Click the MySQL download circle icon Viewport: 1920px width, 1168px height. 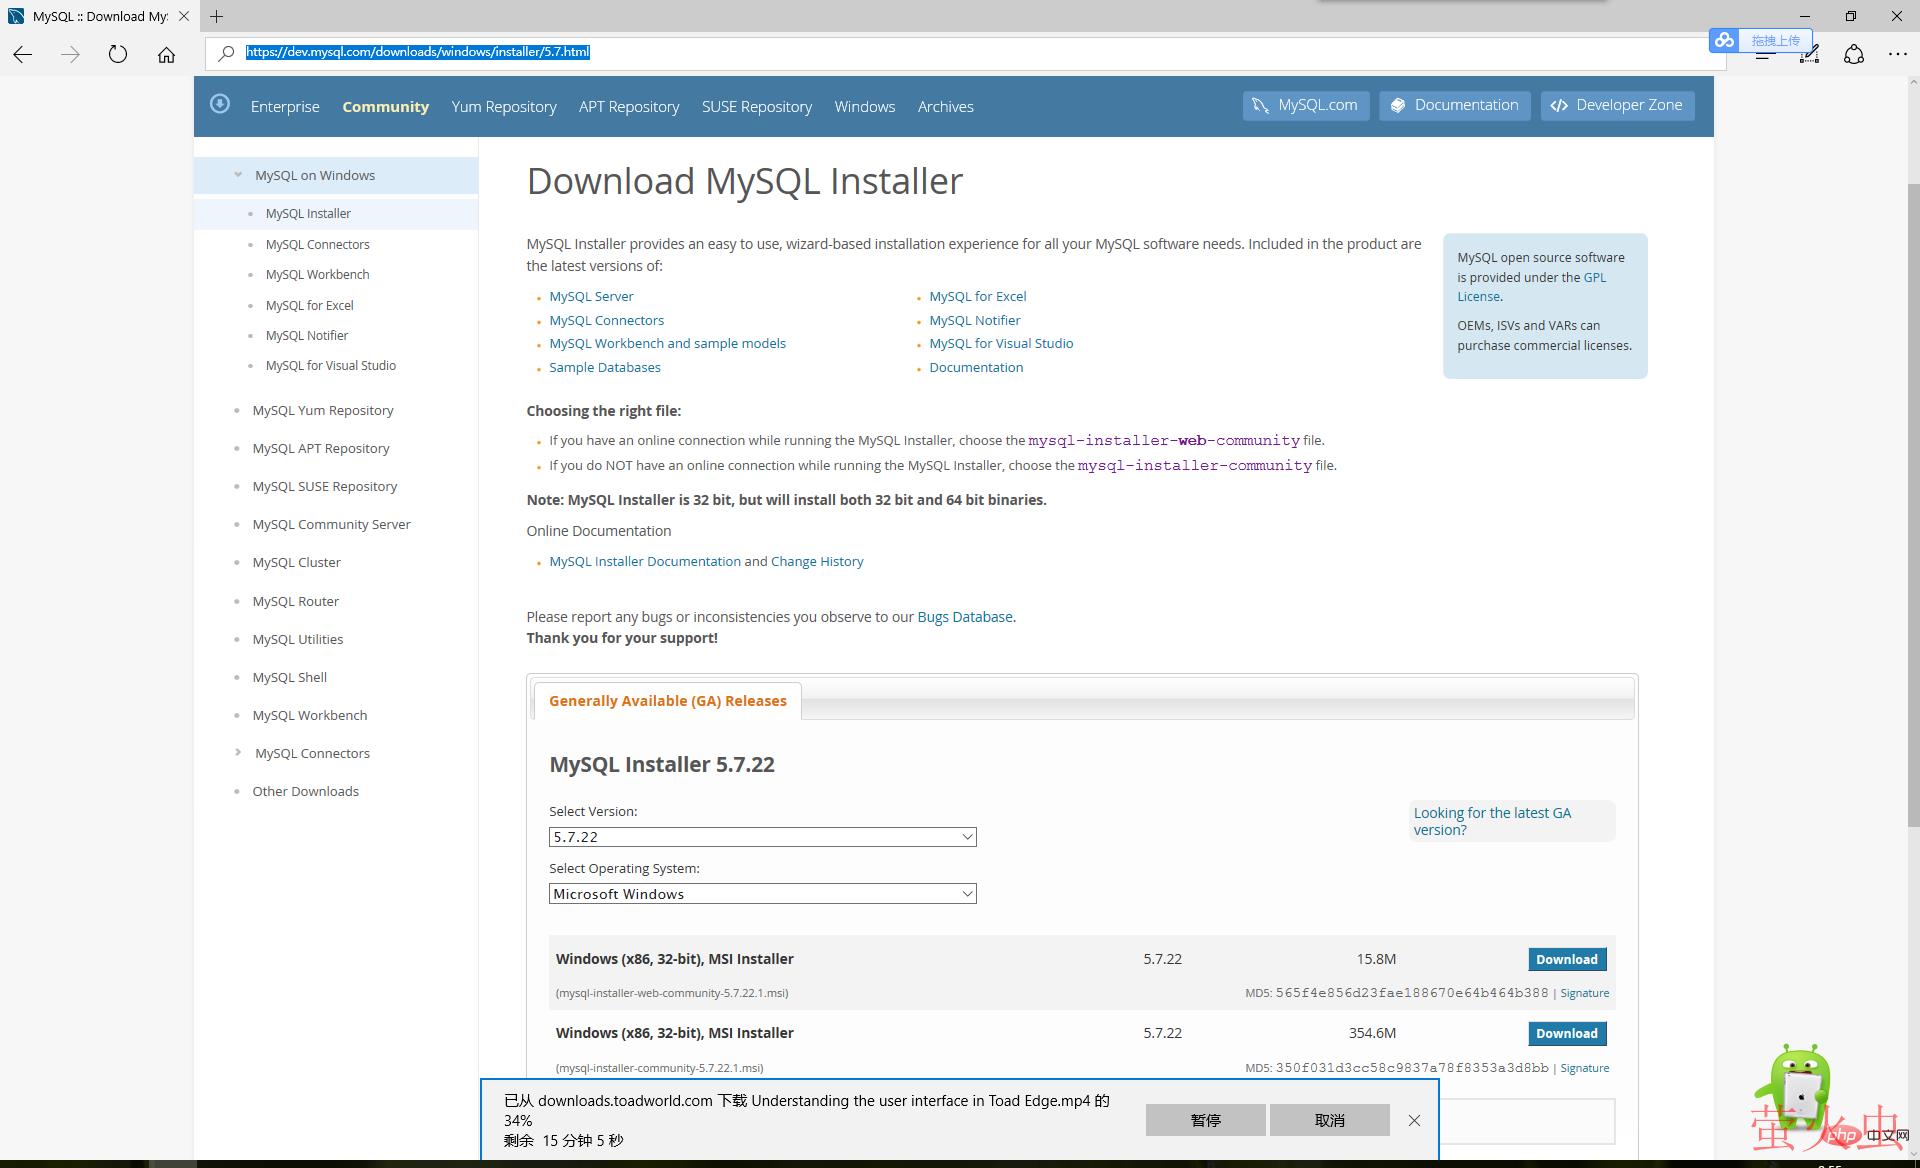tap(220, 104)
